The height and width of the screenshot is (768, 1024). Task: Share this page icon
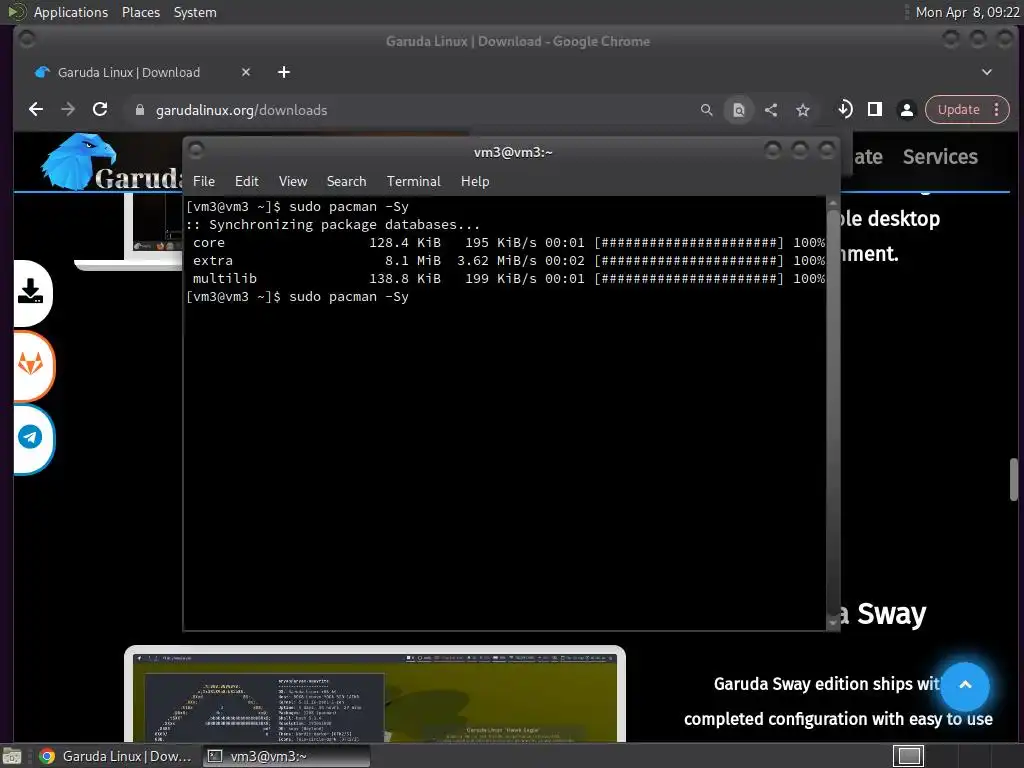pos(771,110)
